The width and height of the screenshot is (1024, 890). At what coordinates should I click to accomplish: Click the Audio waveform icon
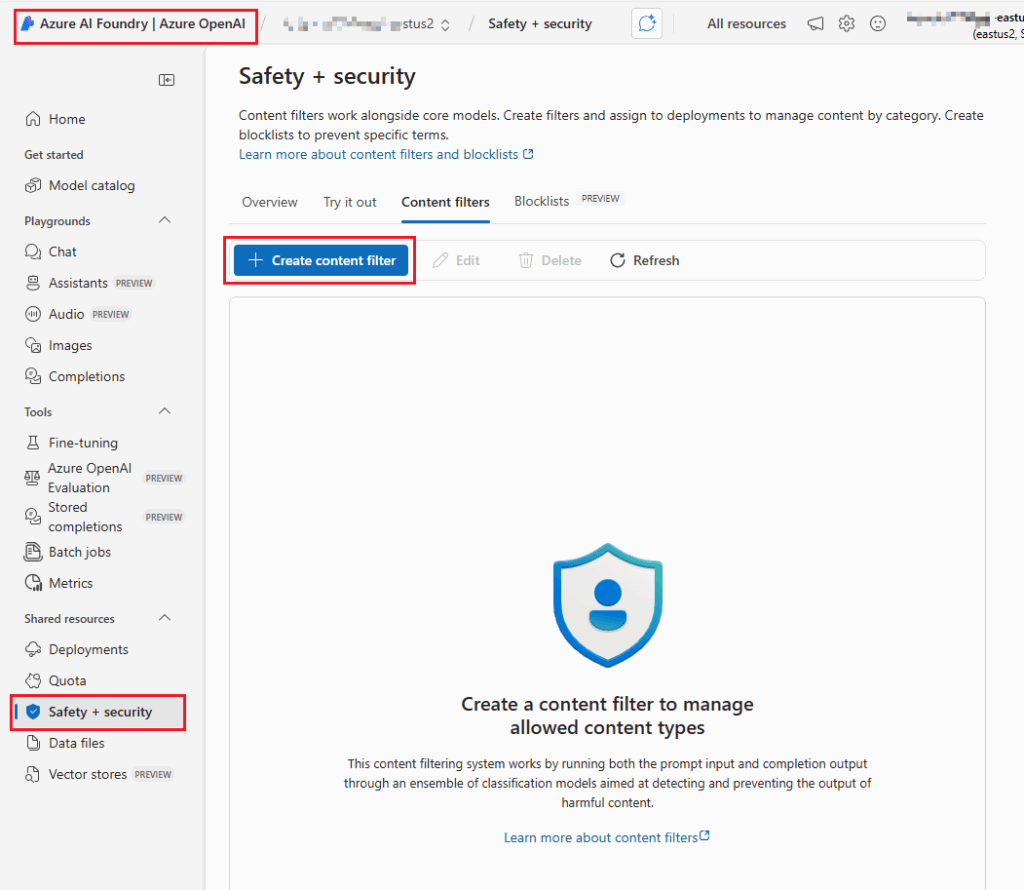point(33,314)
